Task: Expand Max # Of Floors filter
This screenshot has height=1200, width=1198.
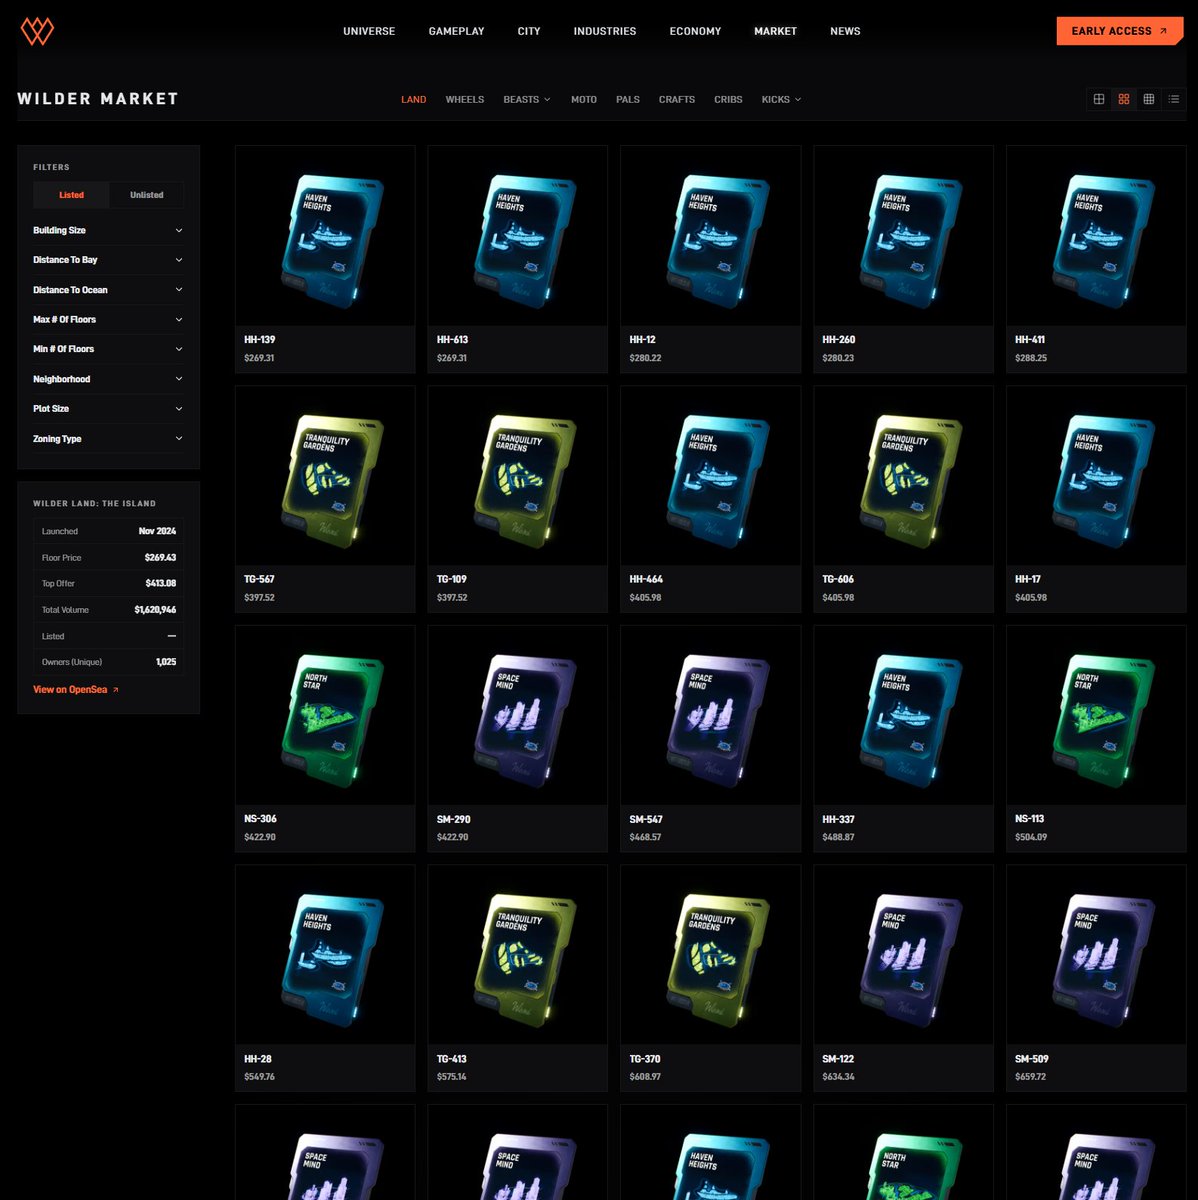Action: [x=108, y=319]
